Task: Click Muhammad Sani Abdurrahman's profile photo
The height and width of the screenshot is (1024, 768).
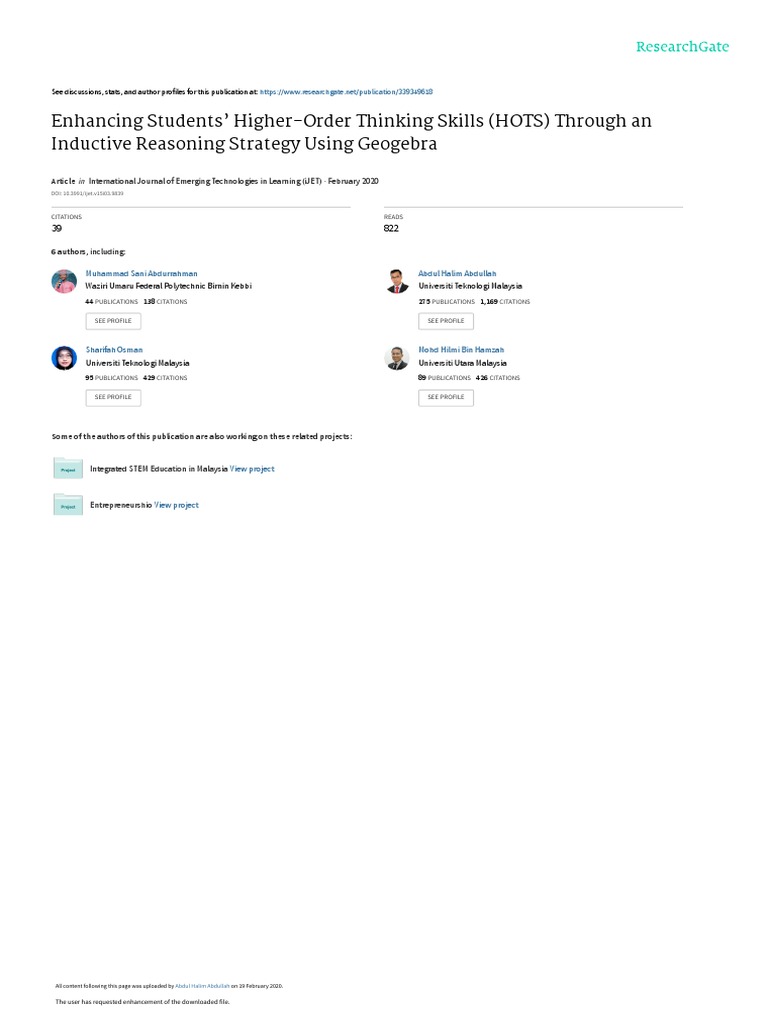Action: 64,281
